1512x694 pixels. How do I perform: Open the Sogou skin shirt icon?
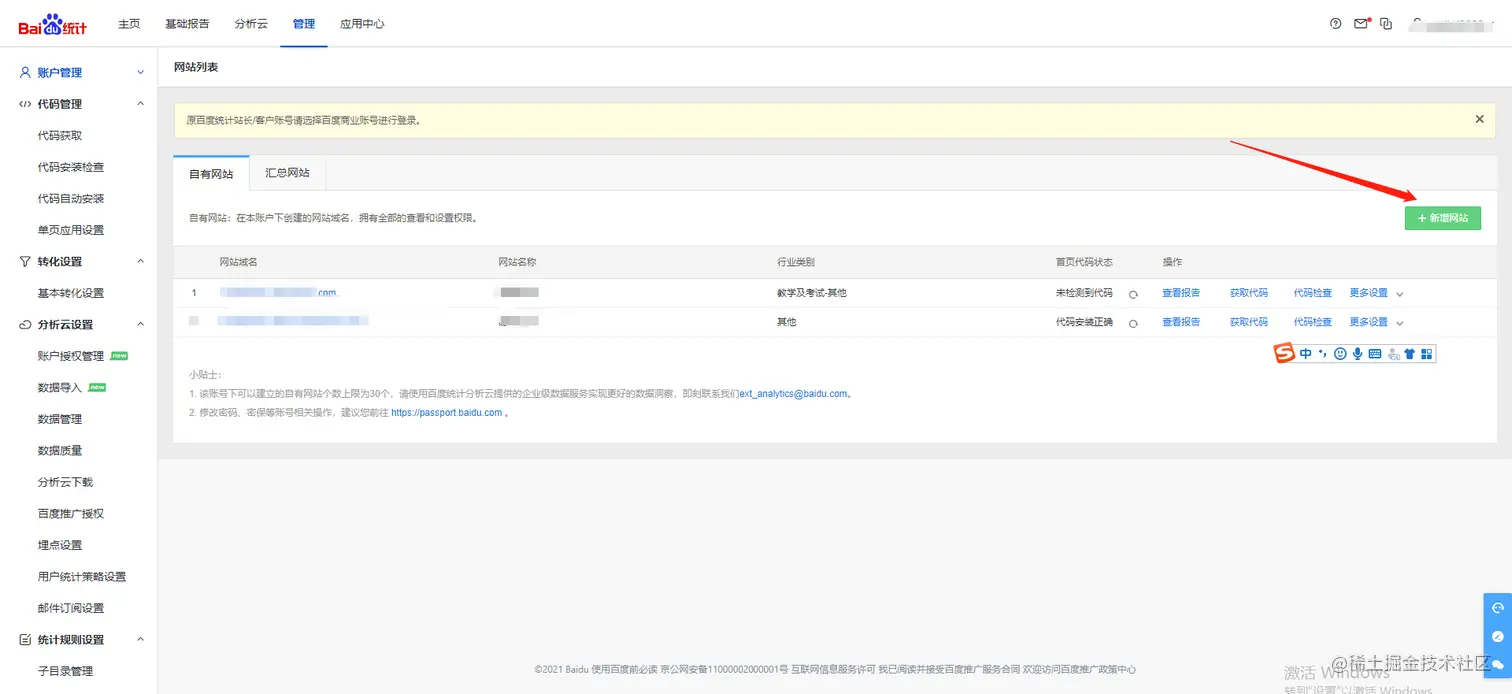coord(1410,353)
